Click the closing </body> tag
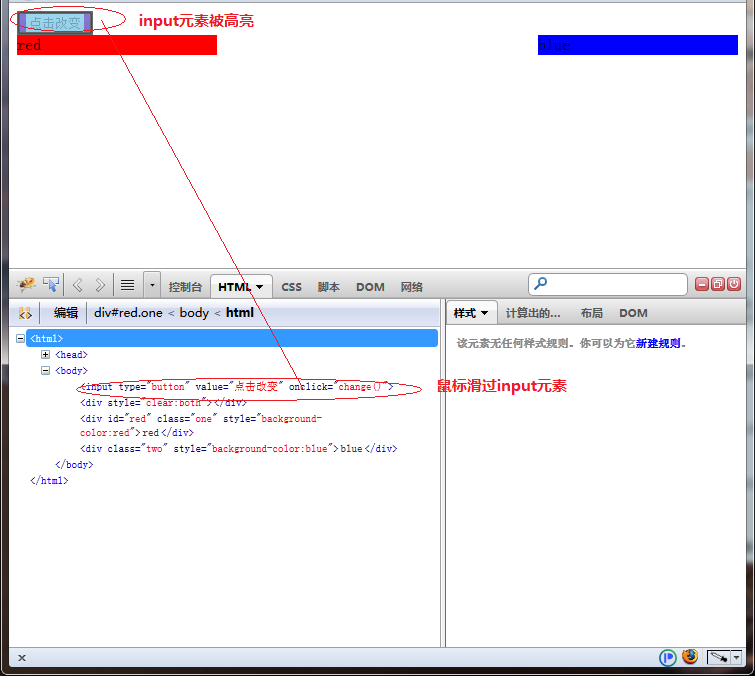 [x=74, y=465]
